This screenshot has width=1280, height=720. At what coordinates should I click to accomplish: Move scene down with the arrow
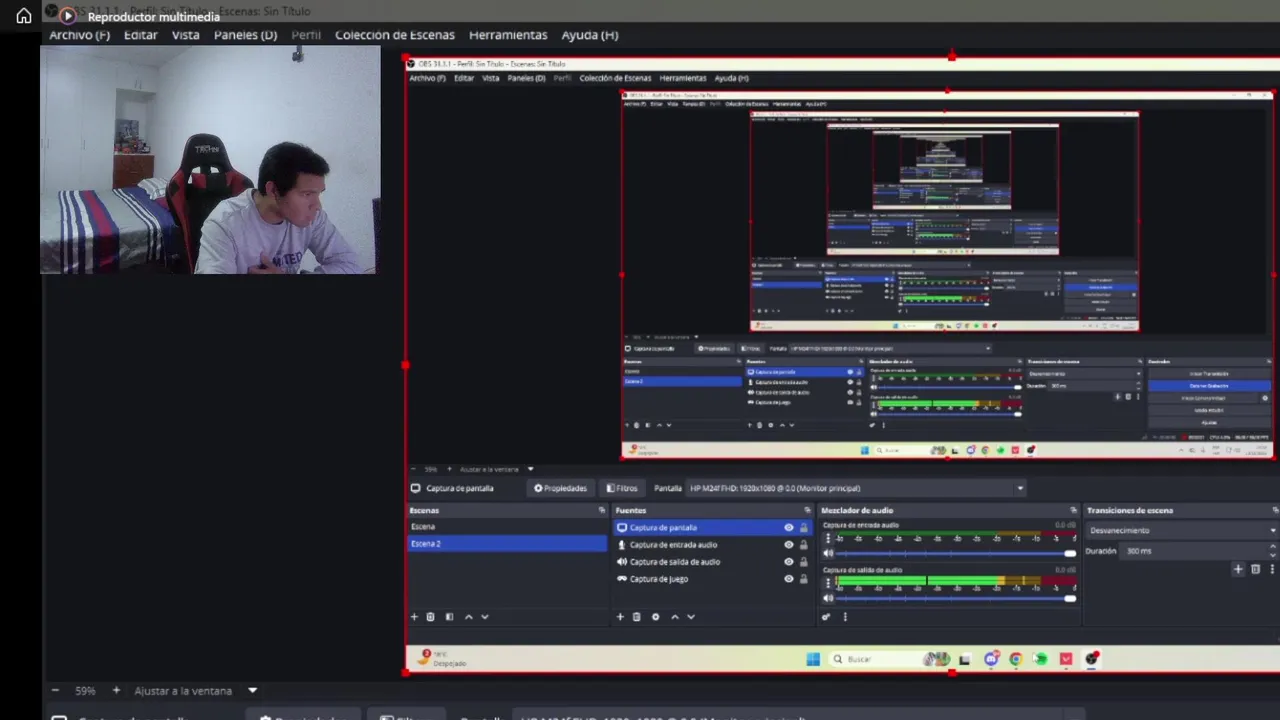[485, 617]
